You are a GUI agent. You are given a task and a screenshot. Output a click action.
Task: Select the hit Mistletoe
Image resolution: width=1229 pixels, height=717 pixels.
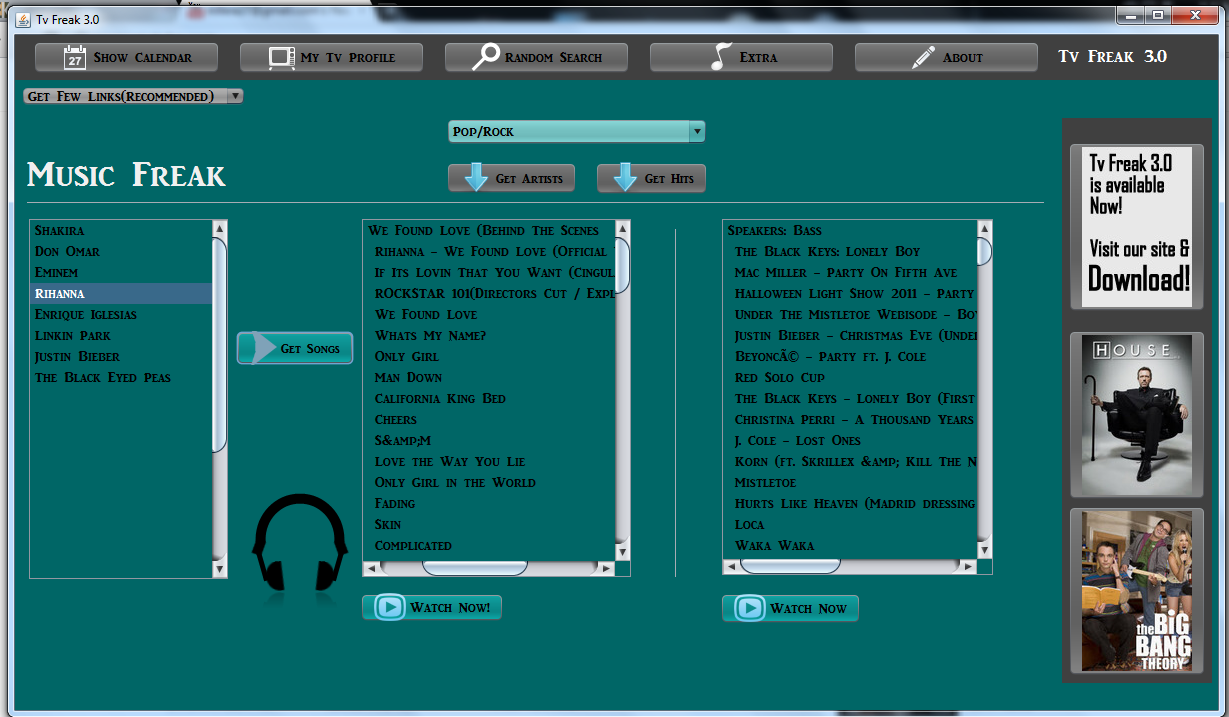850,482
